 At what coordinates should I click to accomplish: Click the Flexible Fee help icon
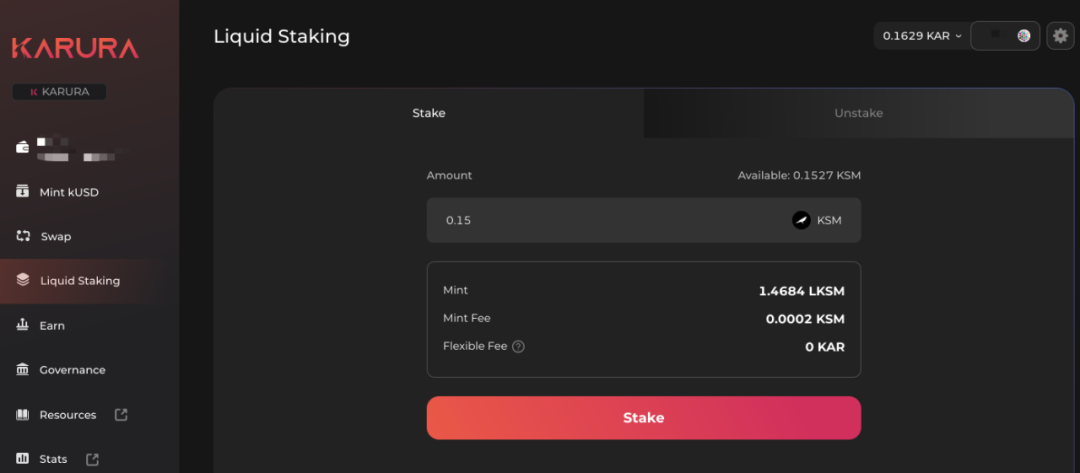pyautogui.click(x=518, y=347)
